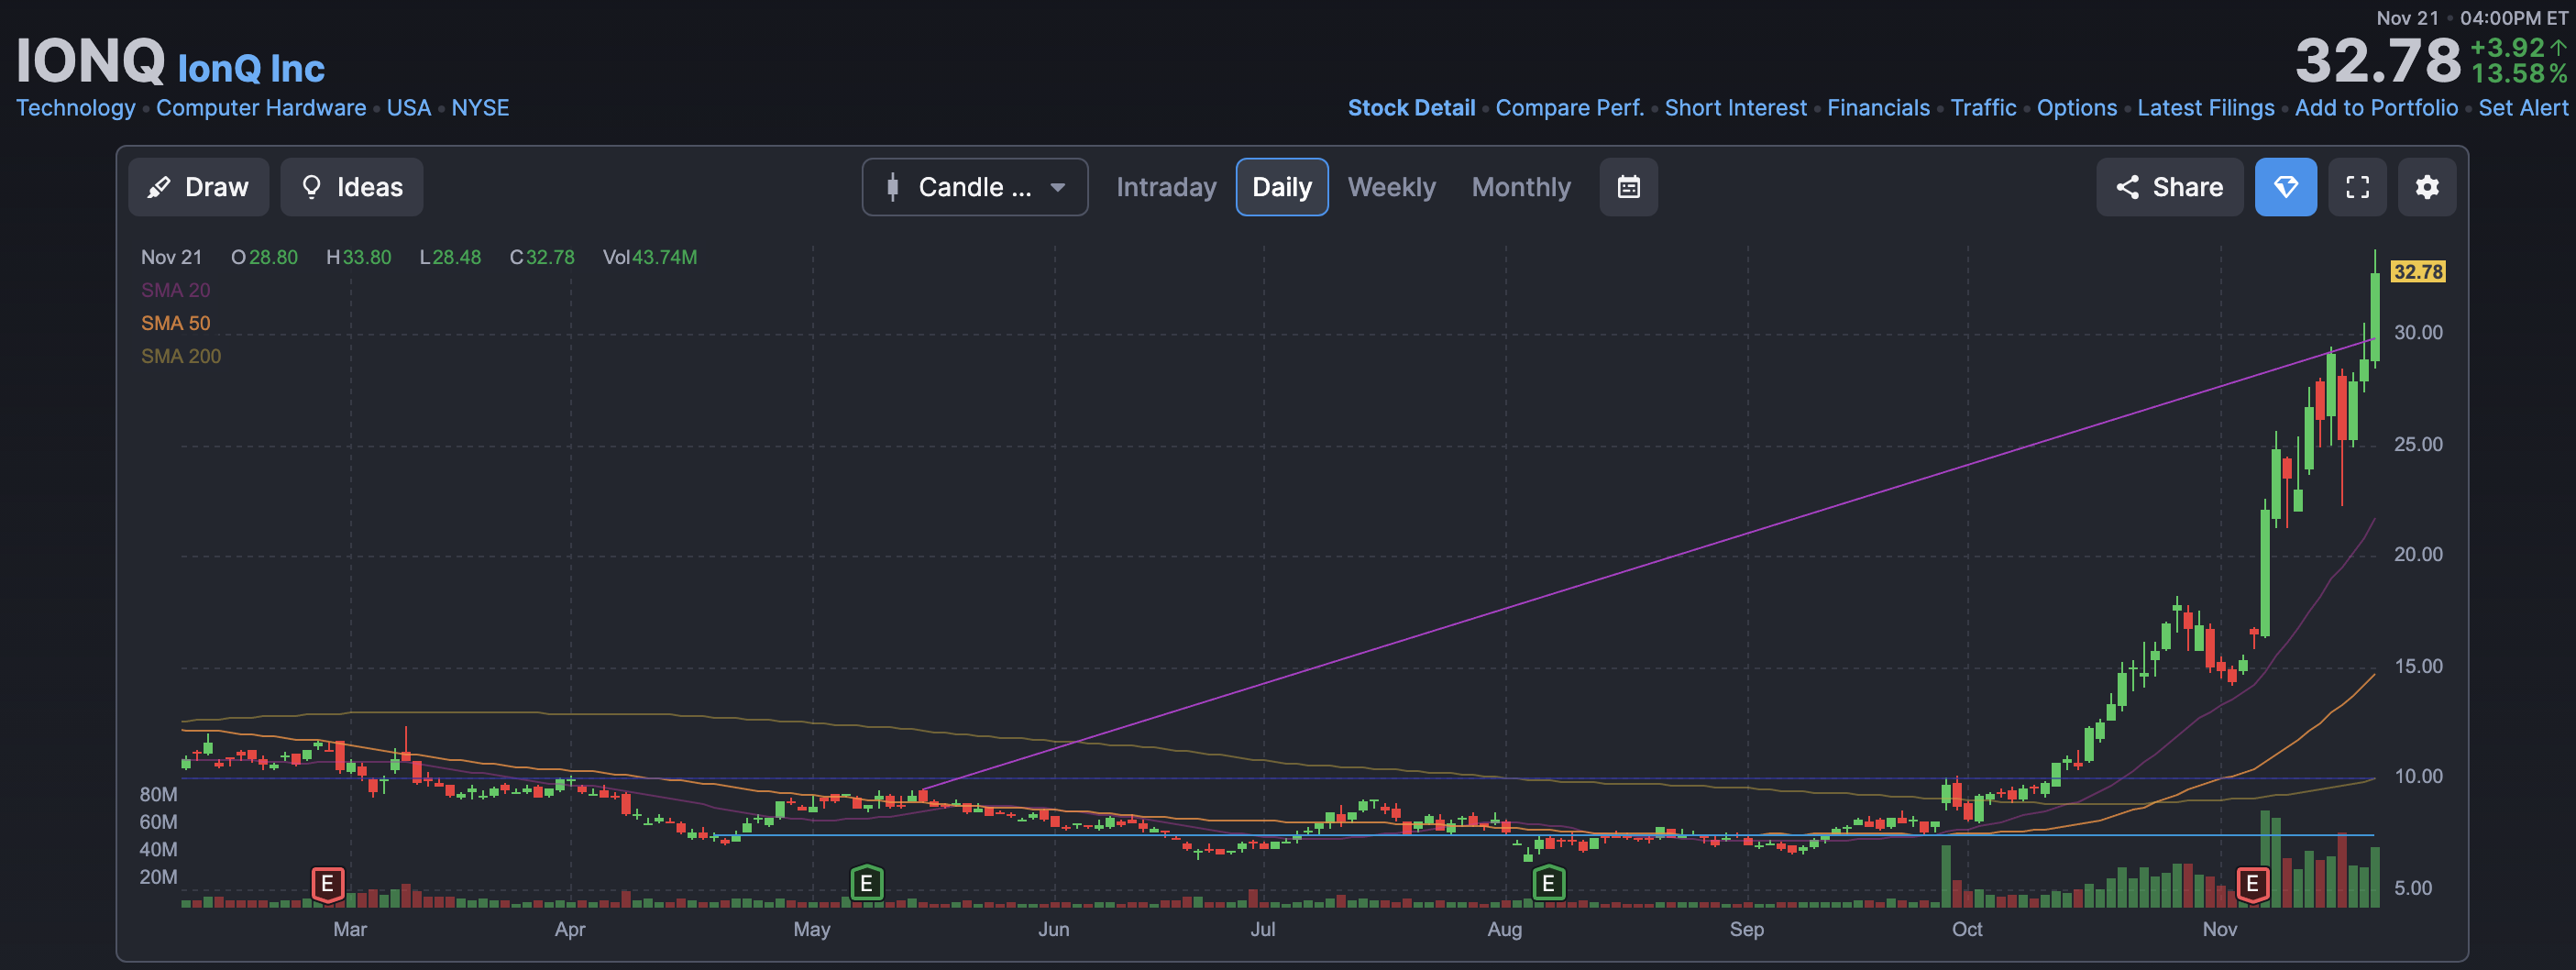Open Compare Perf. page

[x=1569, y=108]
